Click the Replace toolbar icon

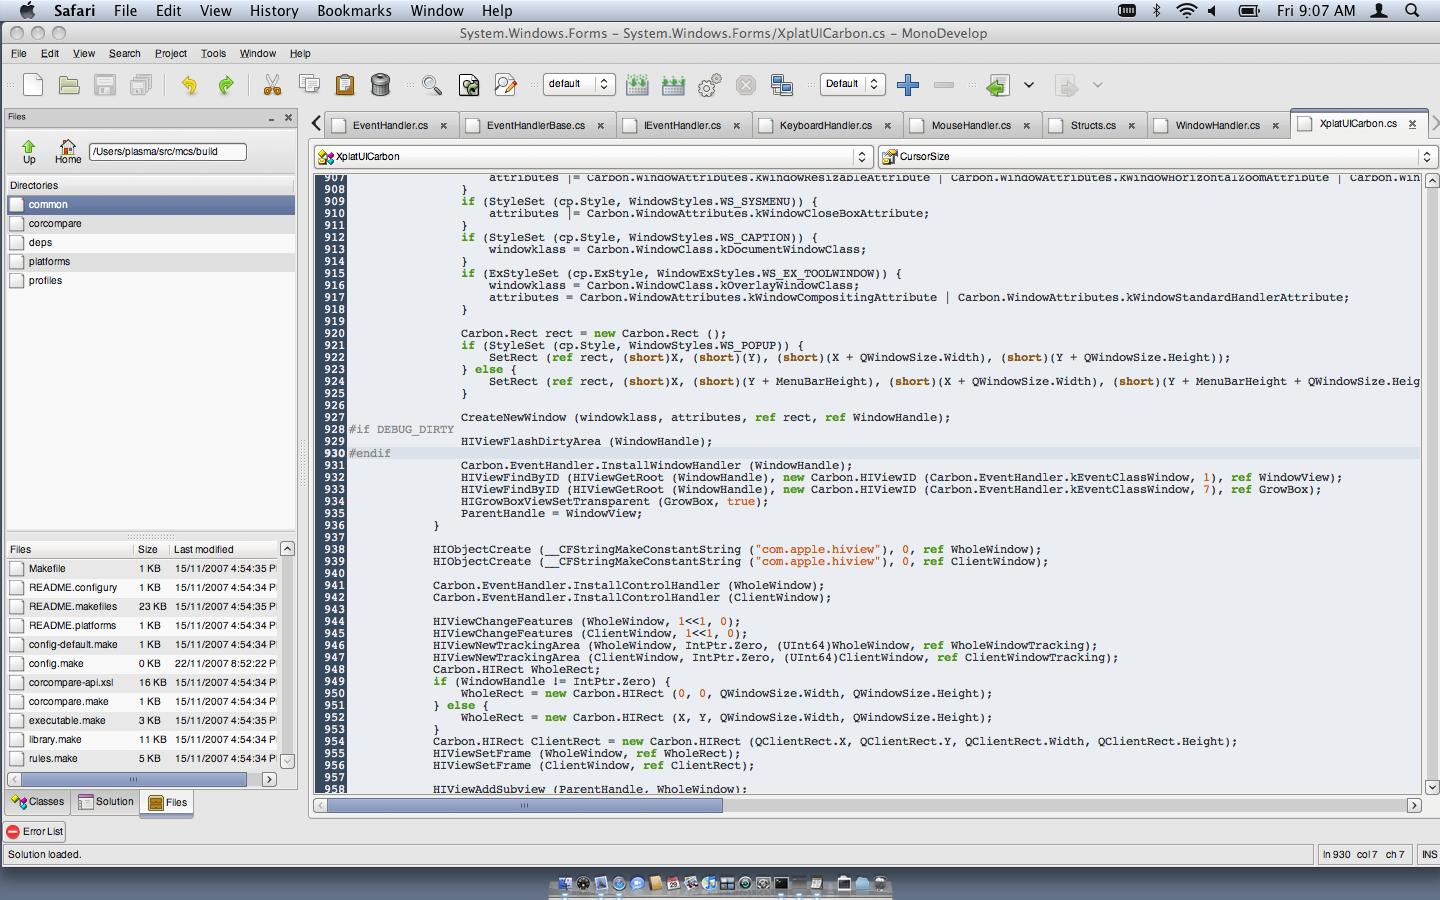506,85
